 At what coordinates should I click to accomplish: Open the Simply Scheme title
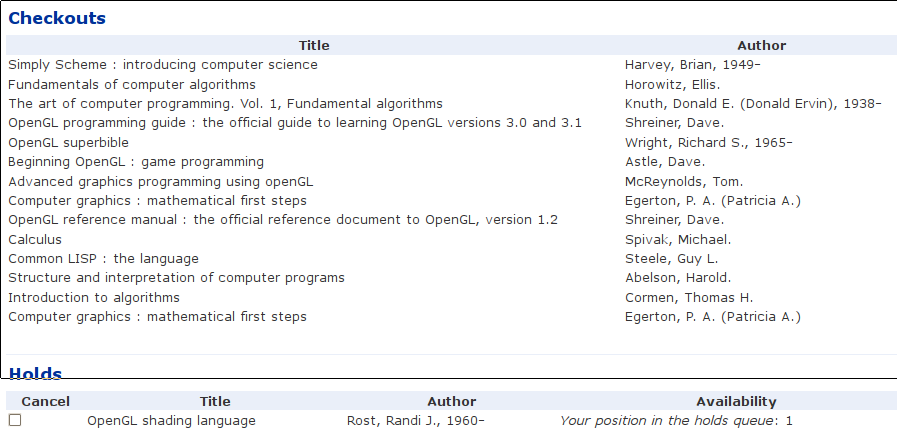pos(163,65)
